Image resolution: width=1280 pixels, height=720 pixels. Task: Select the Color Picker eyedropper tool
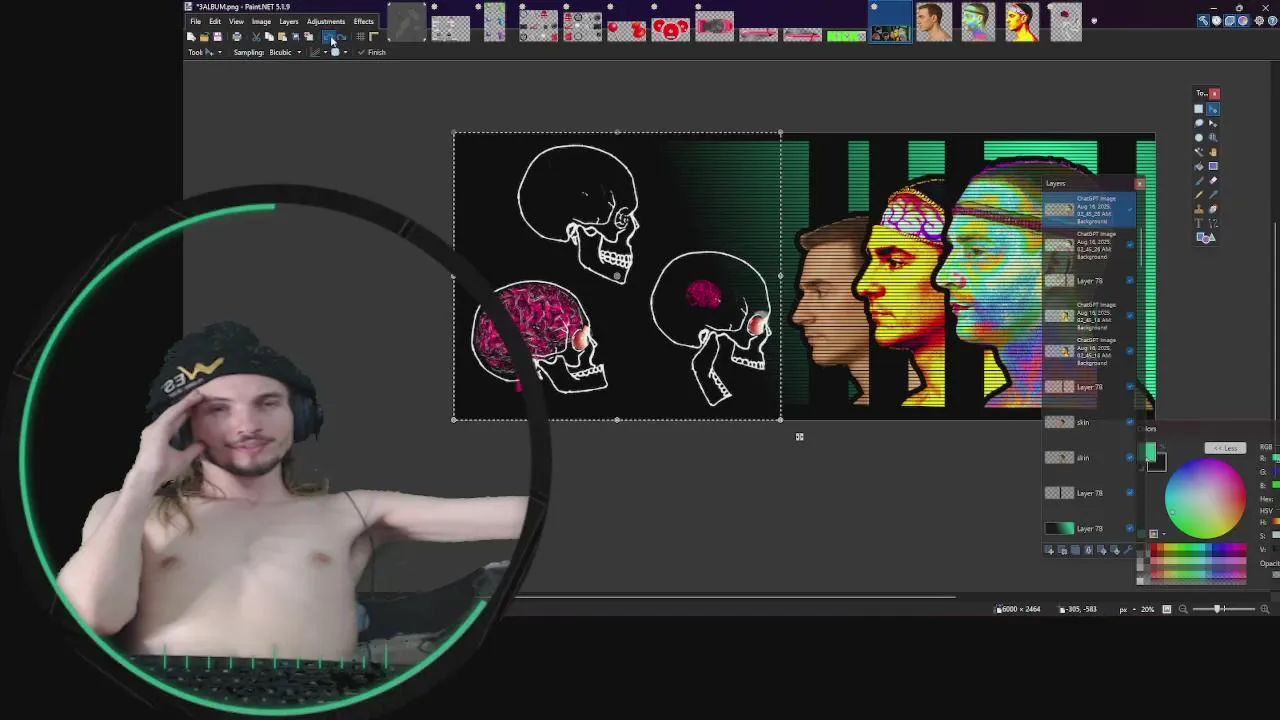pos(1213,195)
